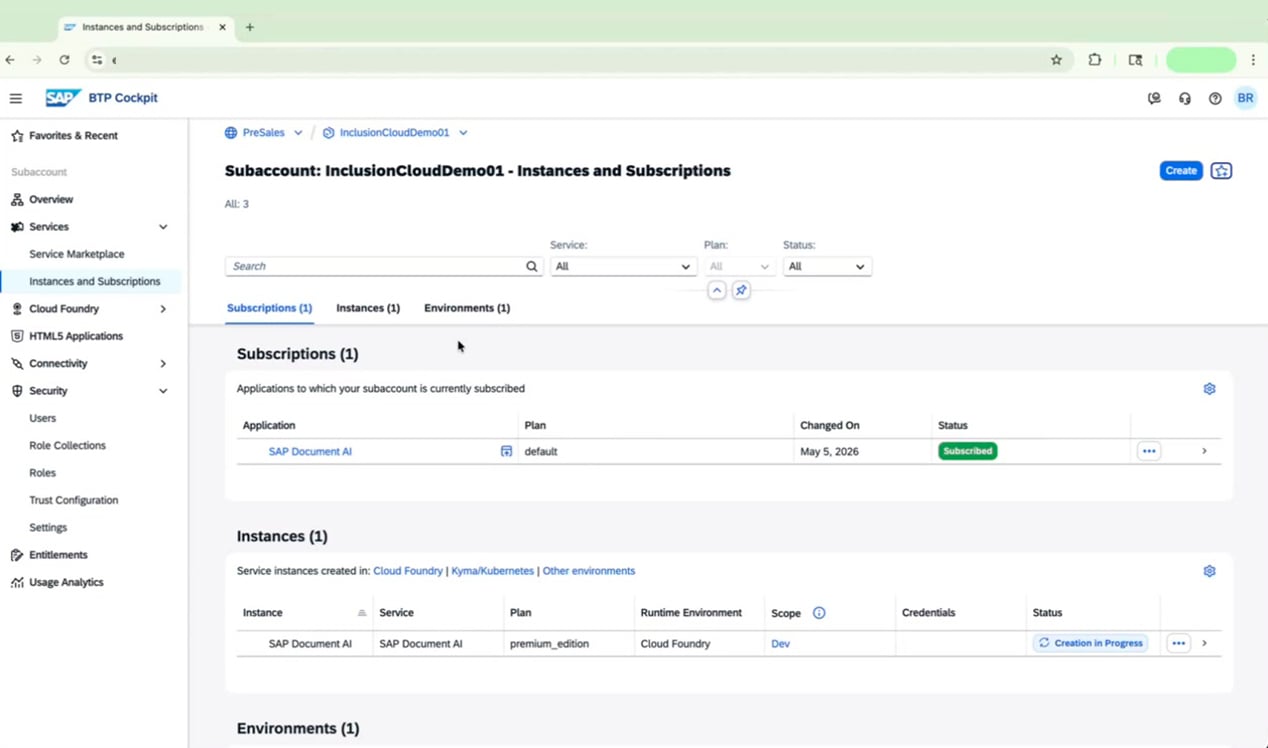Open actions menu for SAP Document AI instance
The width and height of the screenshot is (1268, 748).
pos(1178,643)
